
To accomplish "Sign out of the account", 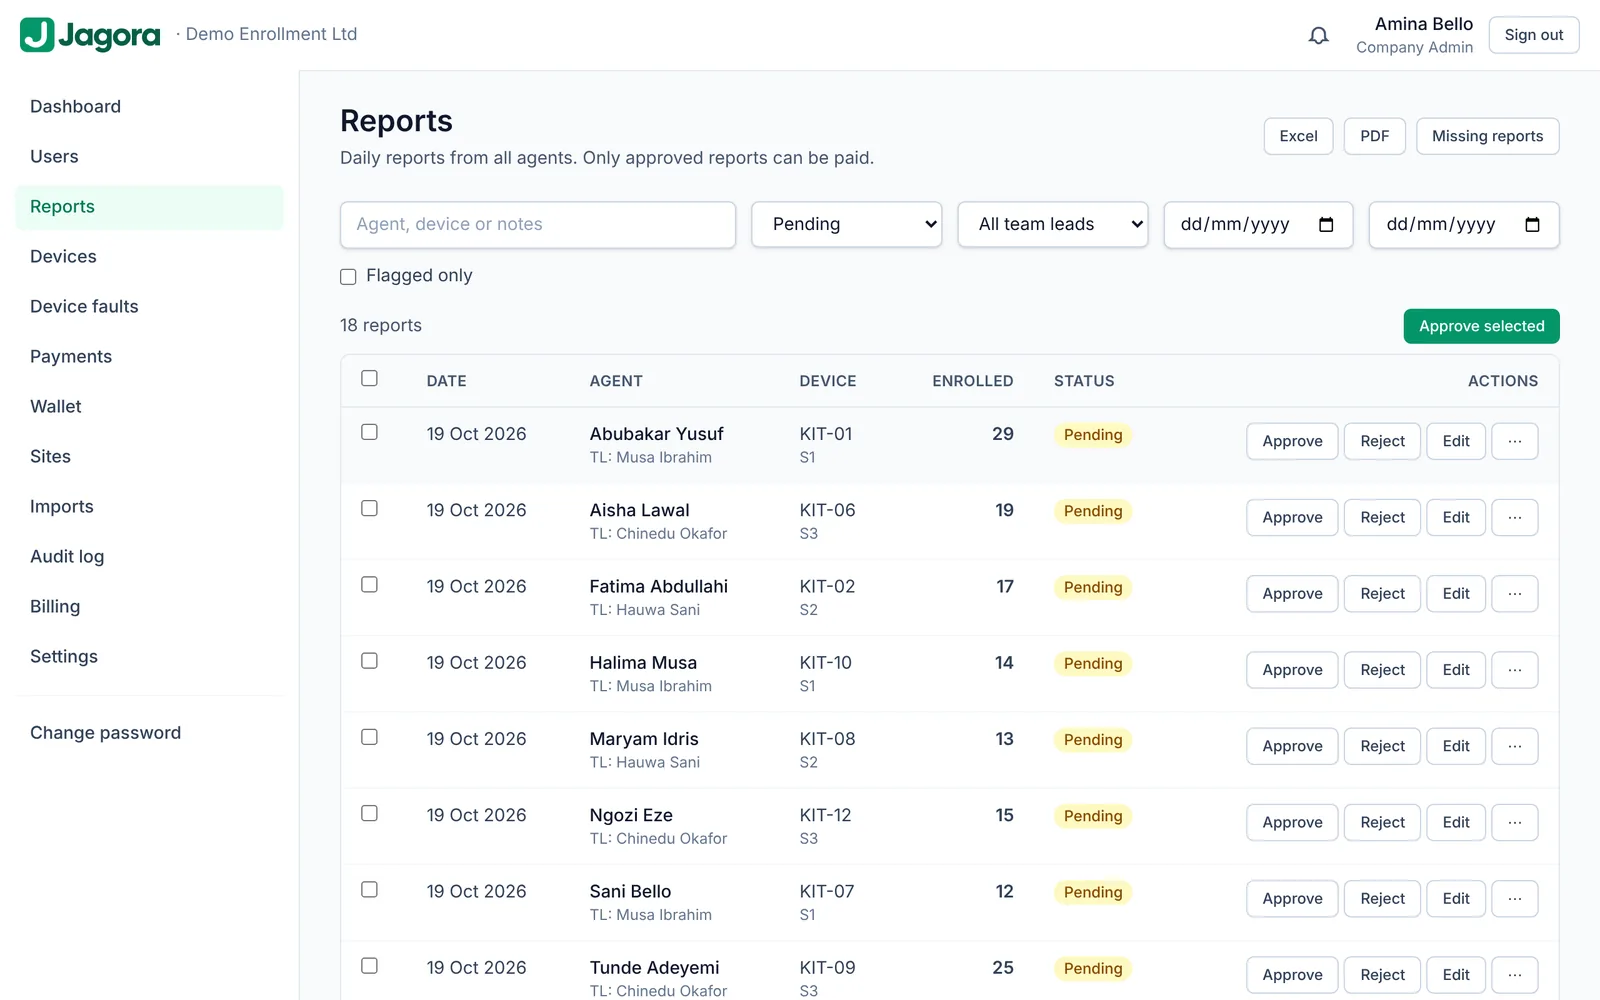I will tap(1533, 35).
